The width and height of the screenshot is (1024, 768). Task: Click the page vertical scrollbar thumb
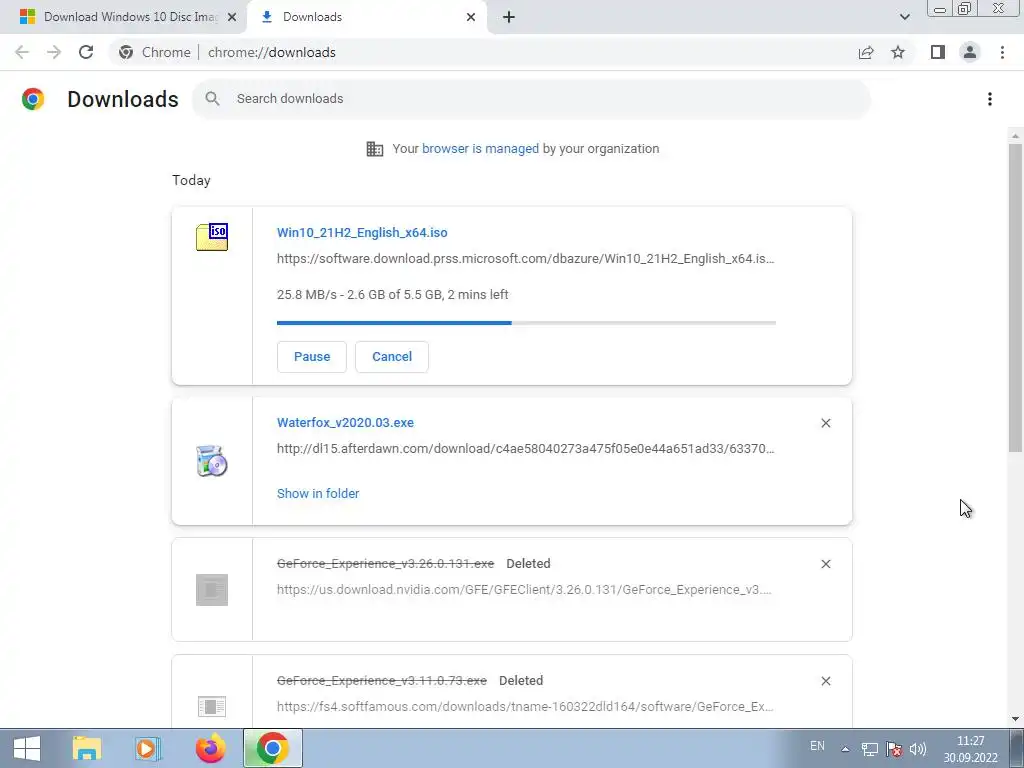click(x=1015, y=297)
